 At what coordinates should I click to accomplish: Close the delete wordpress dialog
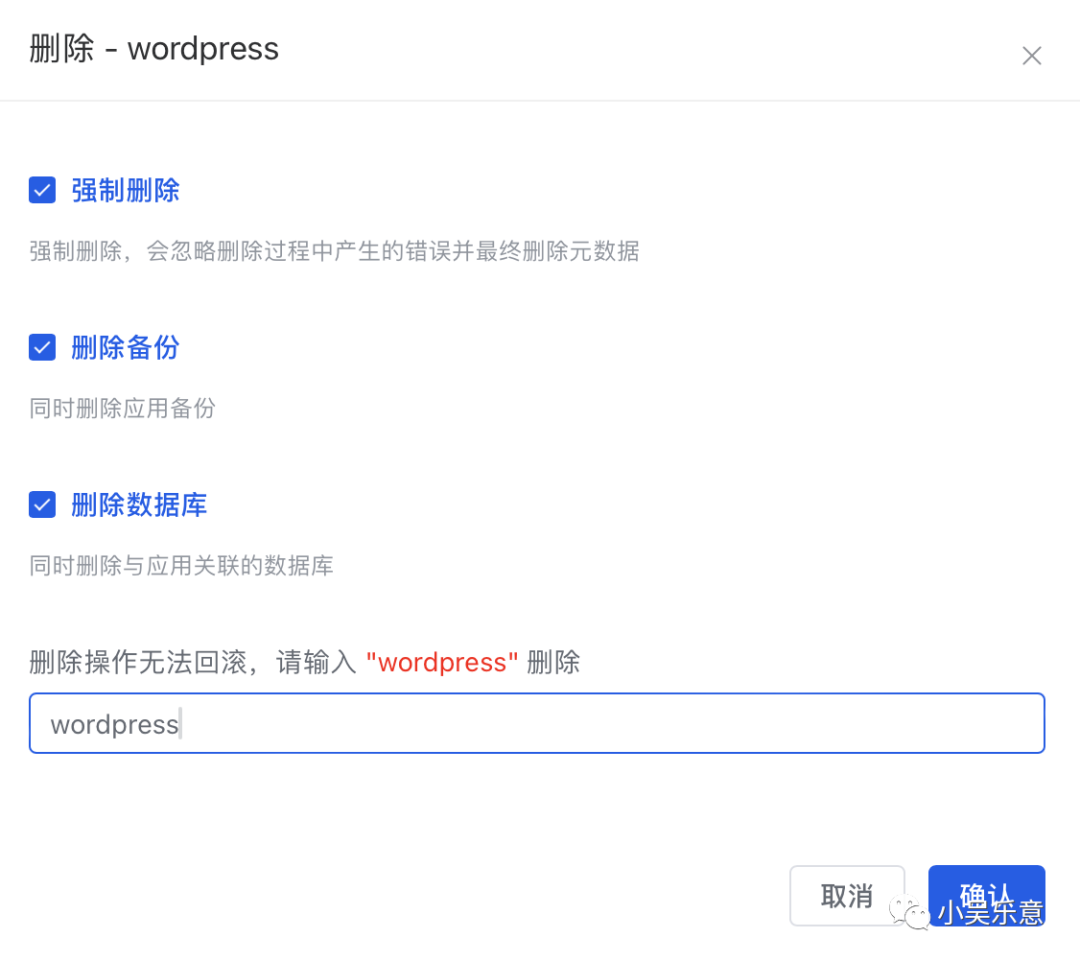(x=1031, y=56)
